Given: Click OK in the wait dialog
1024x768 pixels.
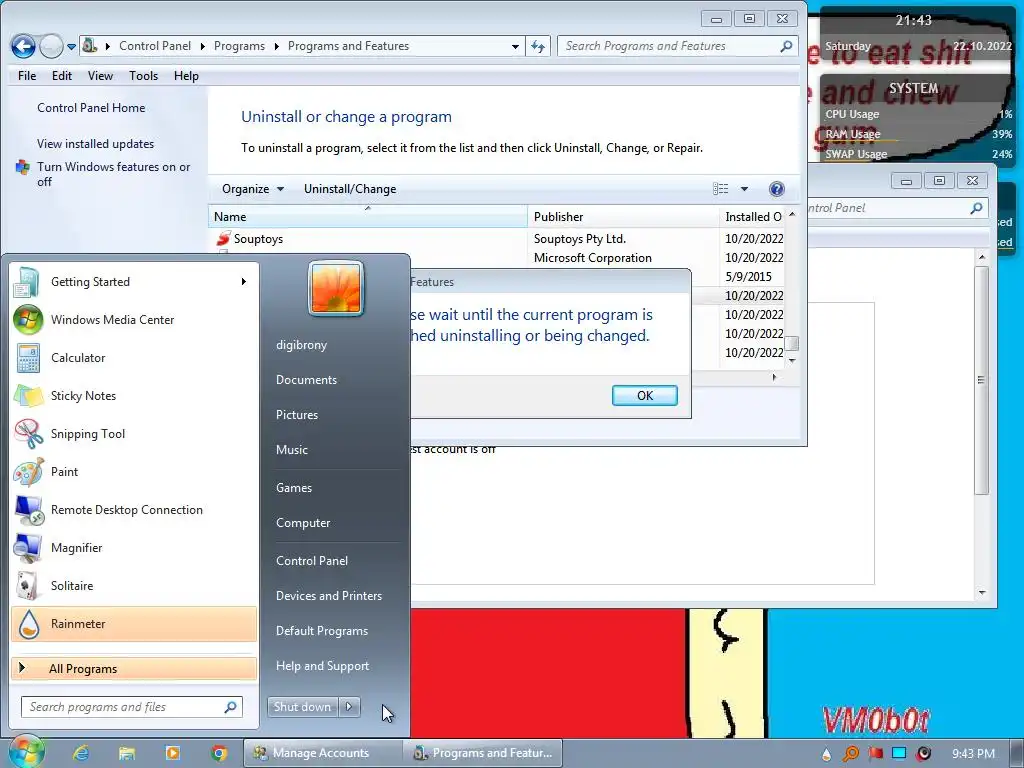Looking at the screenshot, I should (x=645, y=395).
